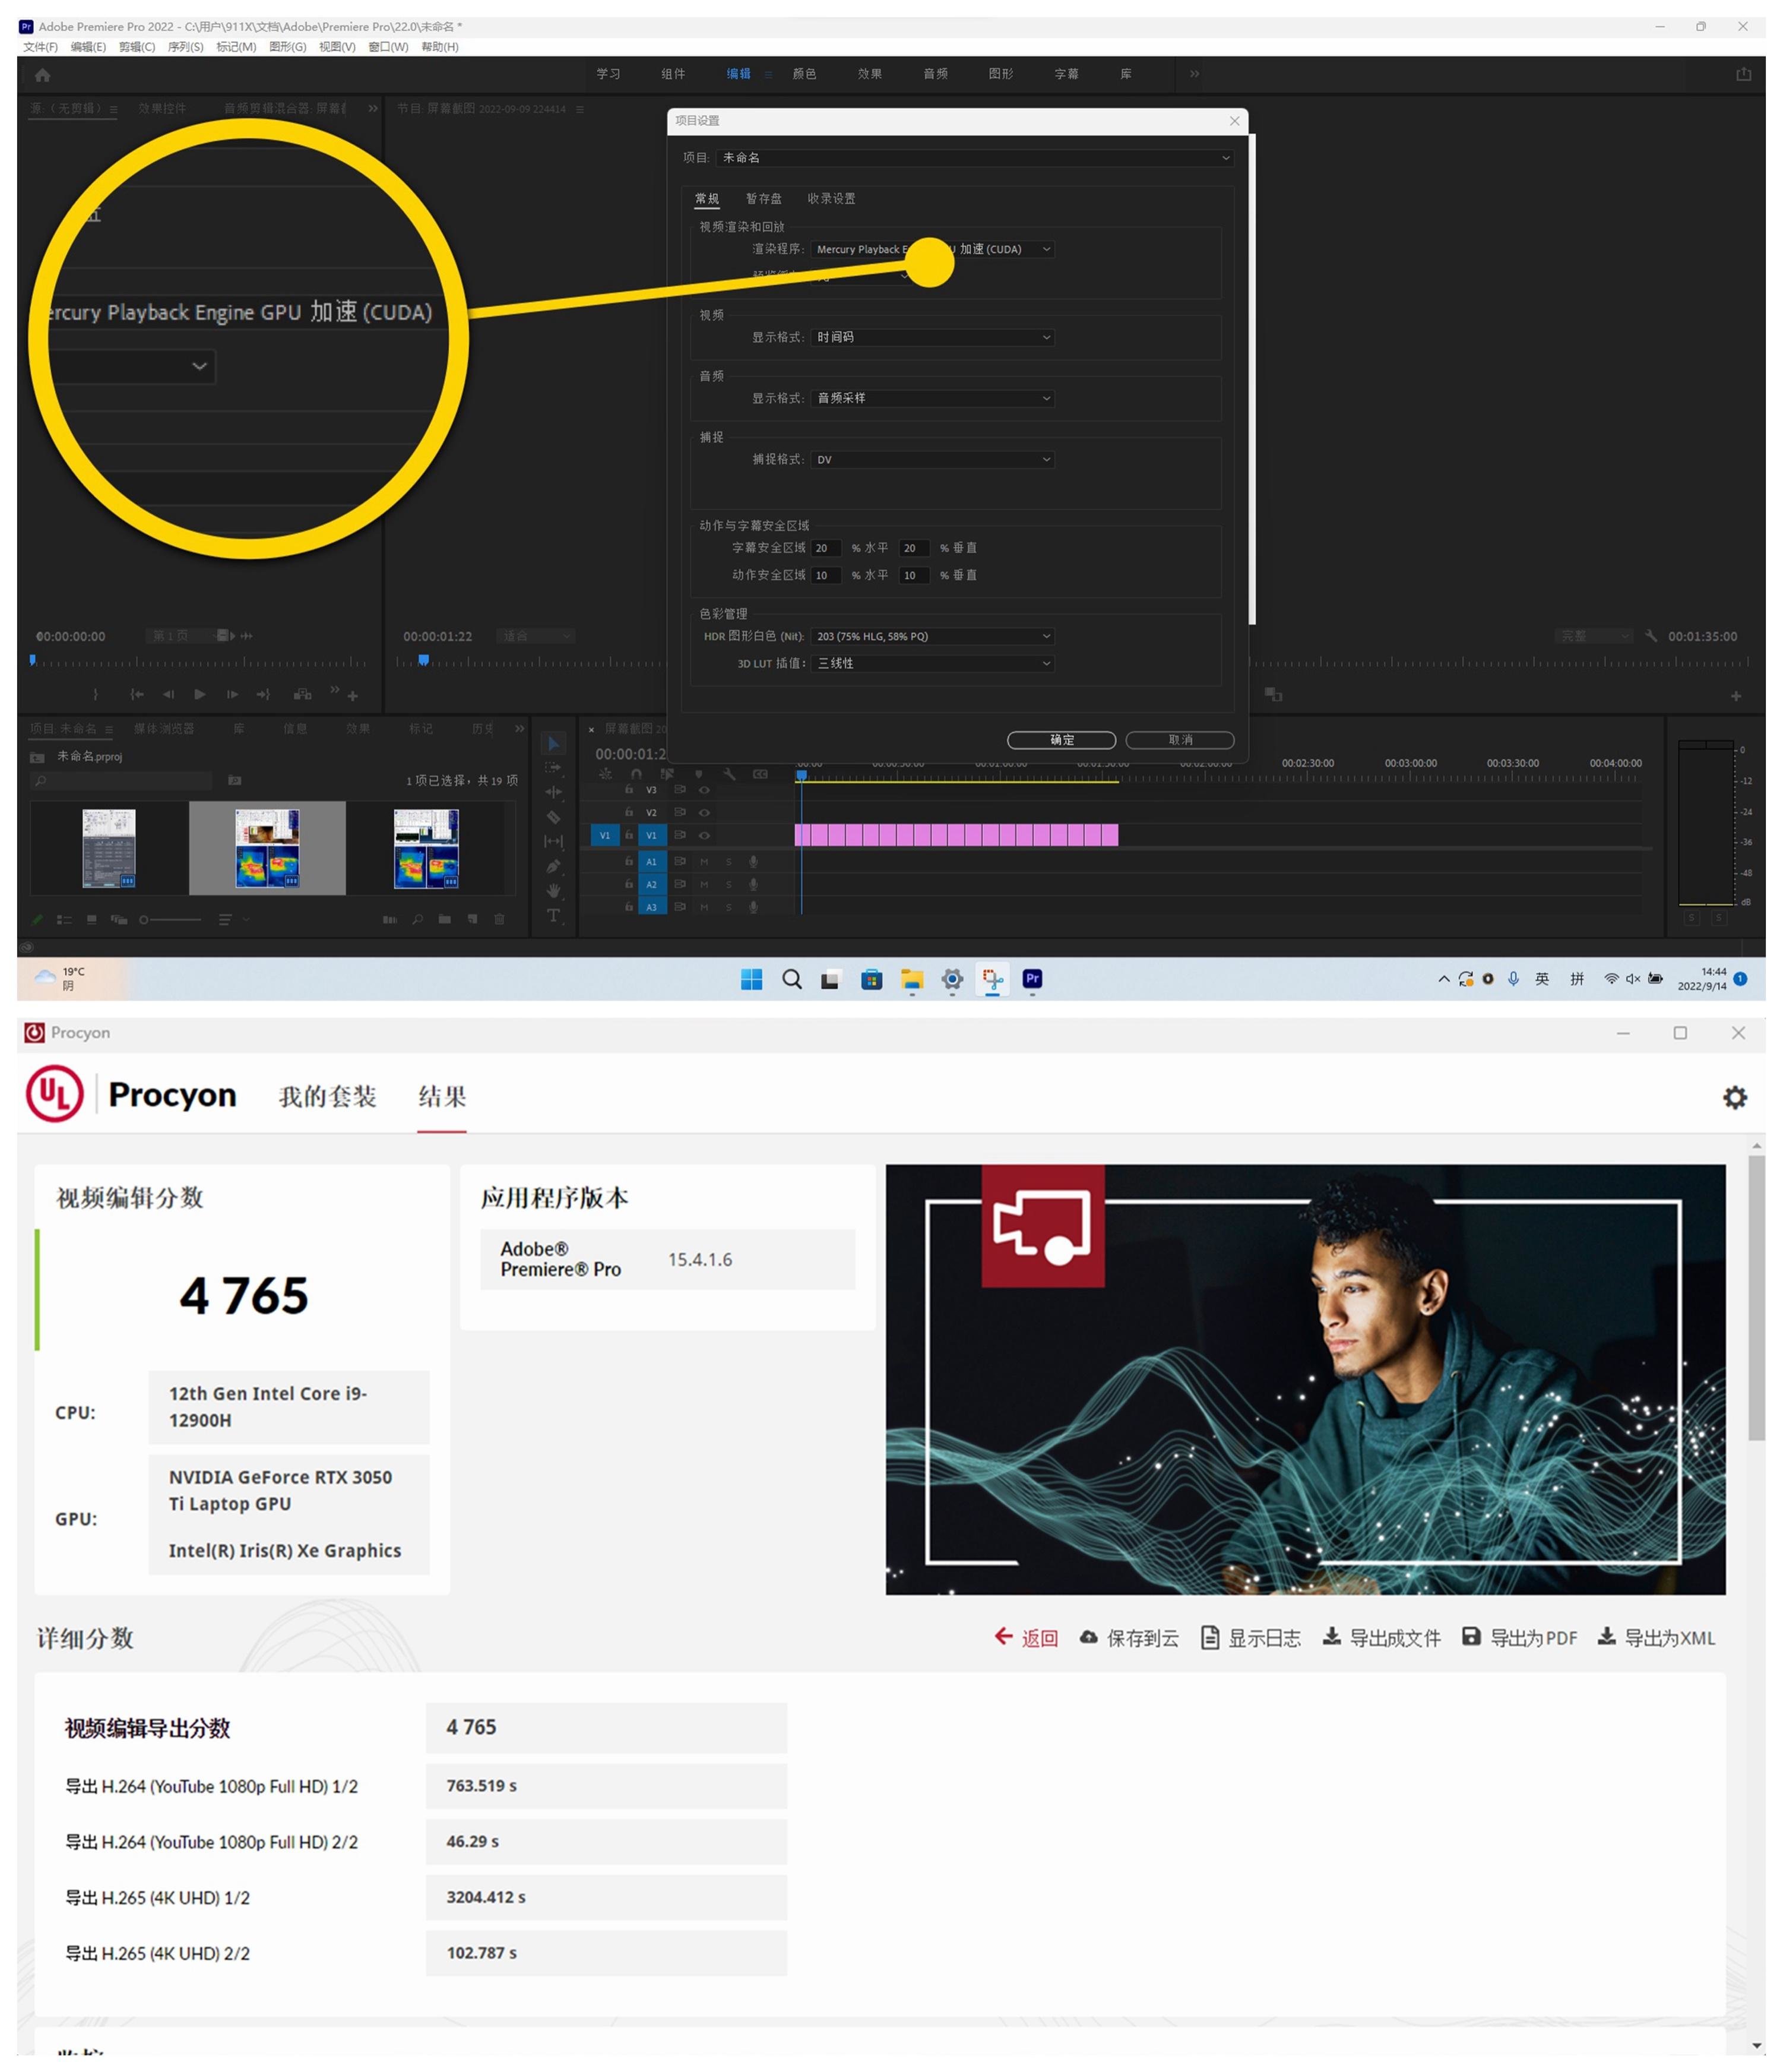Viewport: 1783px width, 2072px height.
Task: Switch to the 暂存盘 tab
Action: (x=763, y=198)
